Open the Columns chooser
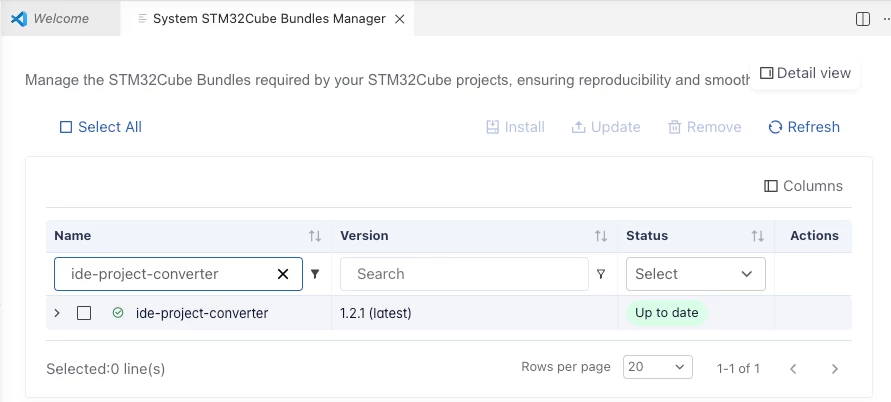This screenshot has height=402, width=891. 803,186
